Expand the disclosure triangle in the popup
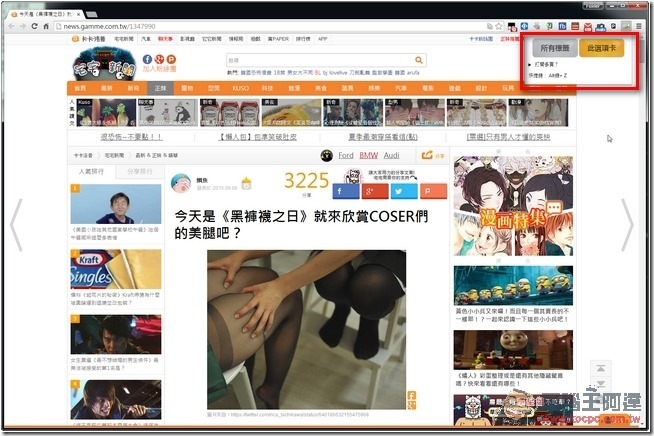This screenshot has height=436, width=654. pyautogui.click(x=529, y=65)
